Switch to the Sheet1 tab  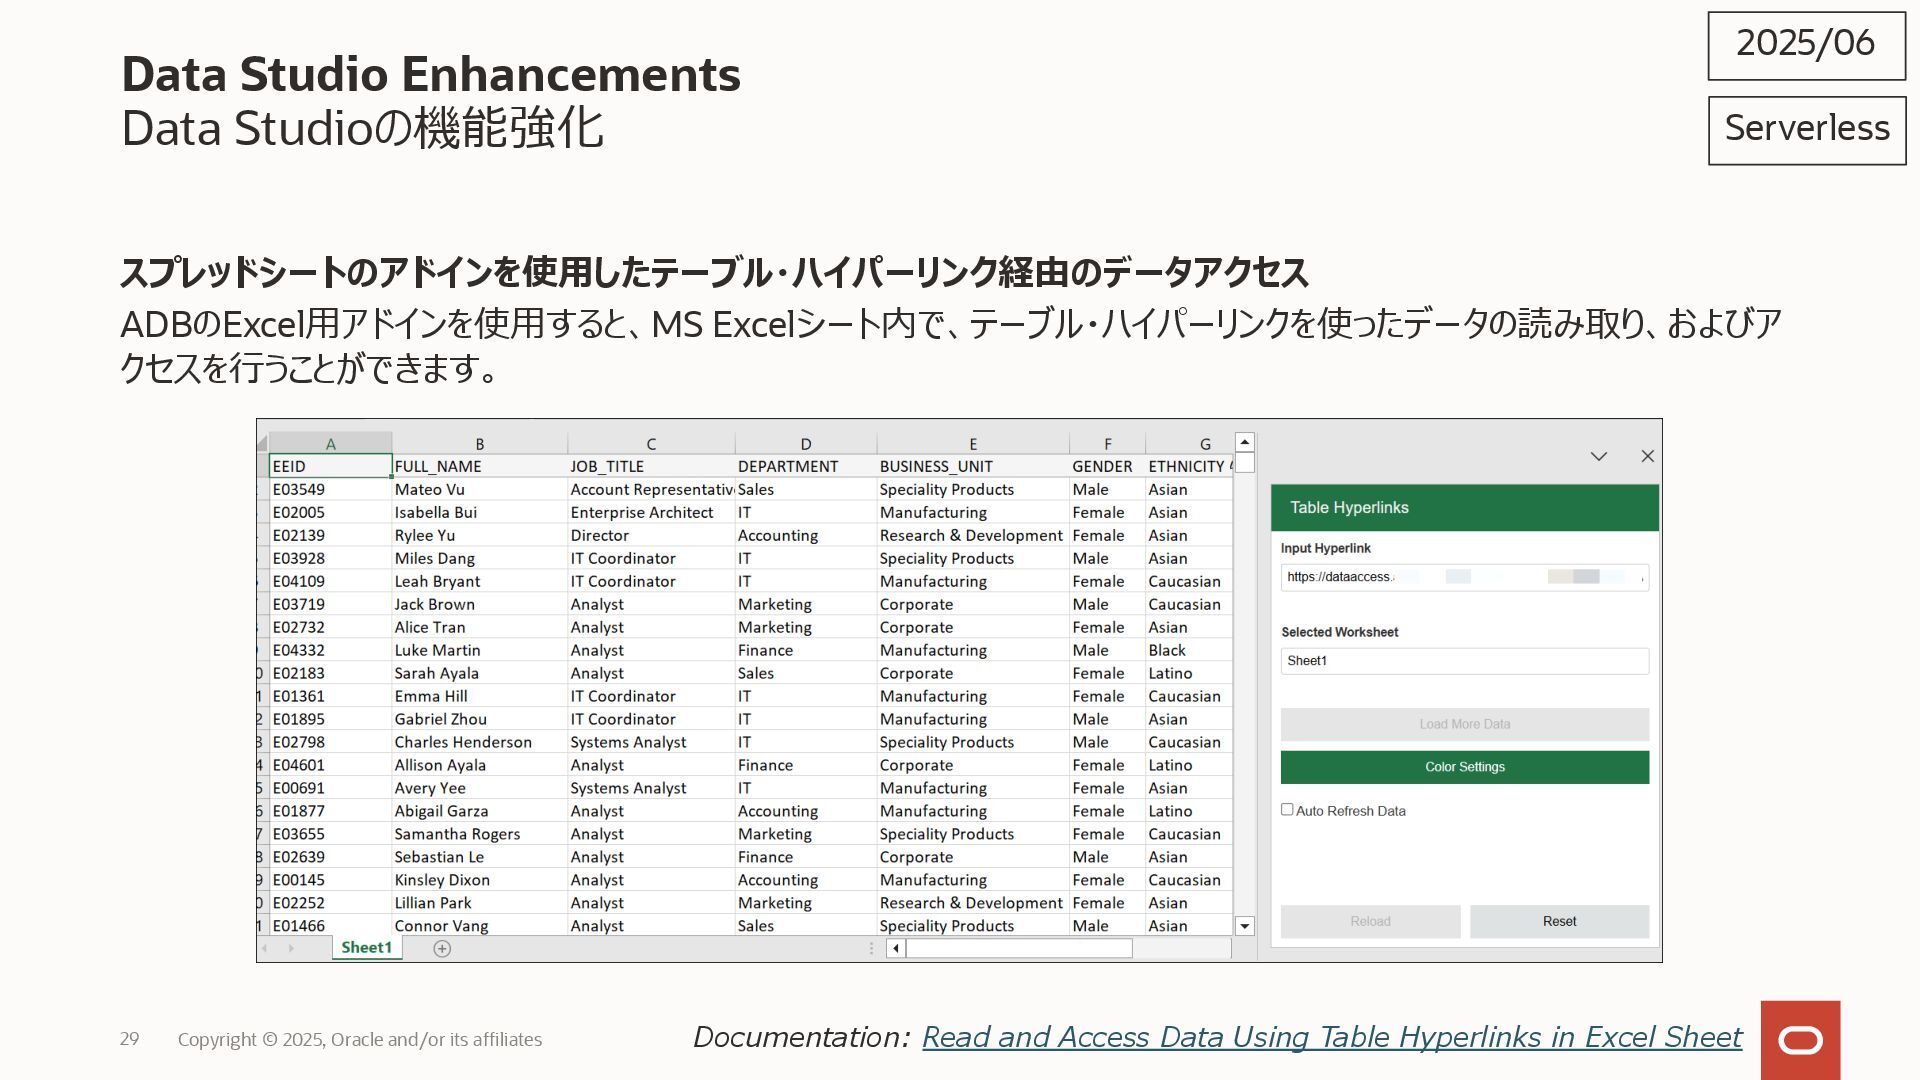pos(367,947)
